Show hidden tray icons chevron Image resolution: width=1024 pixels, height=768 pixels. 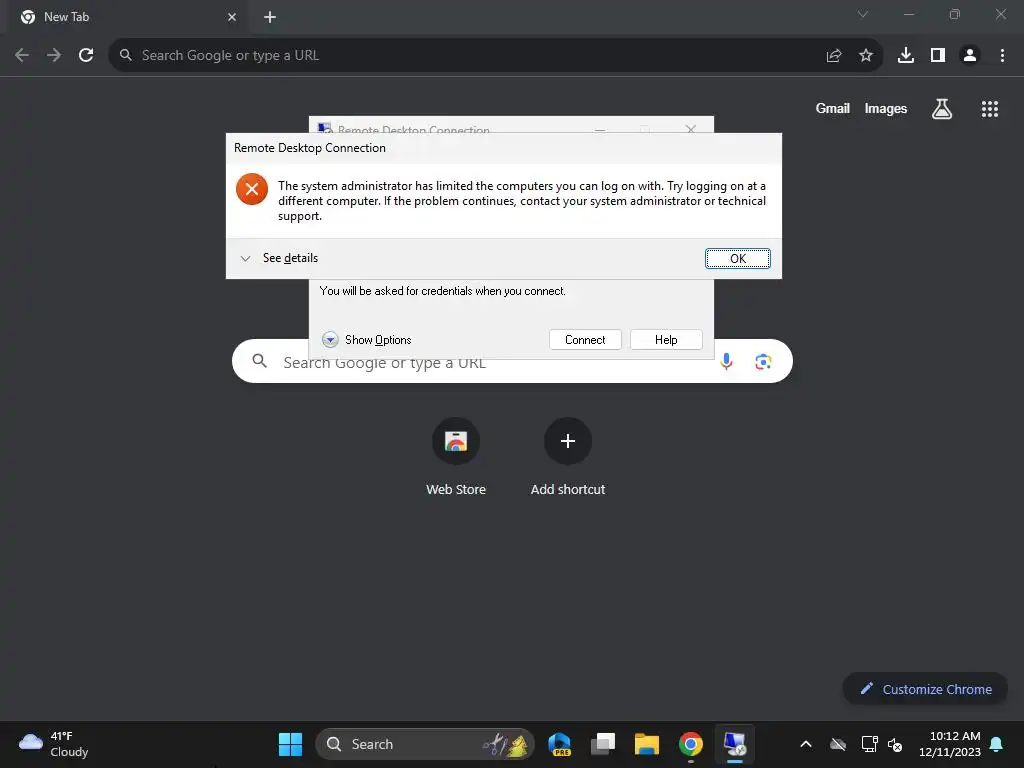pos(806,744)
